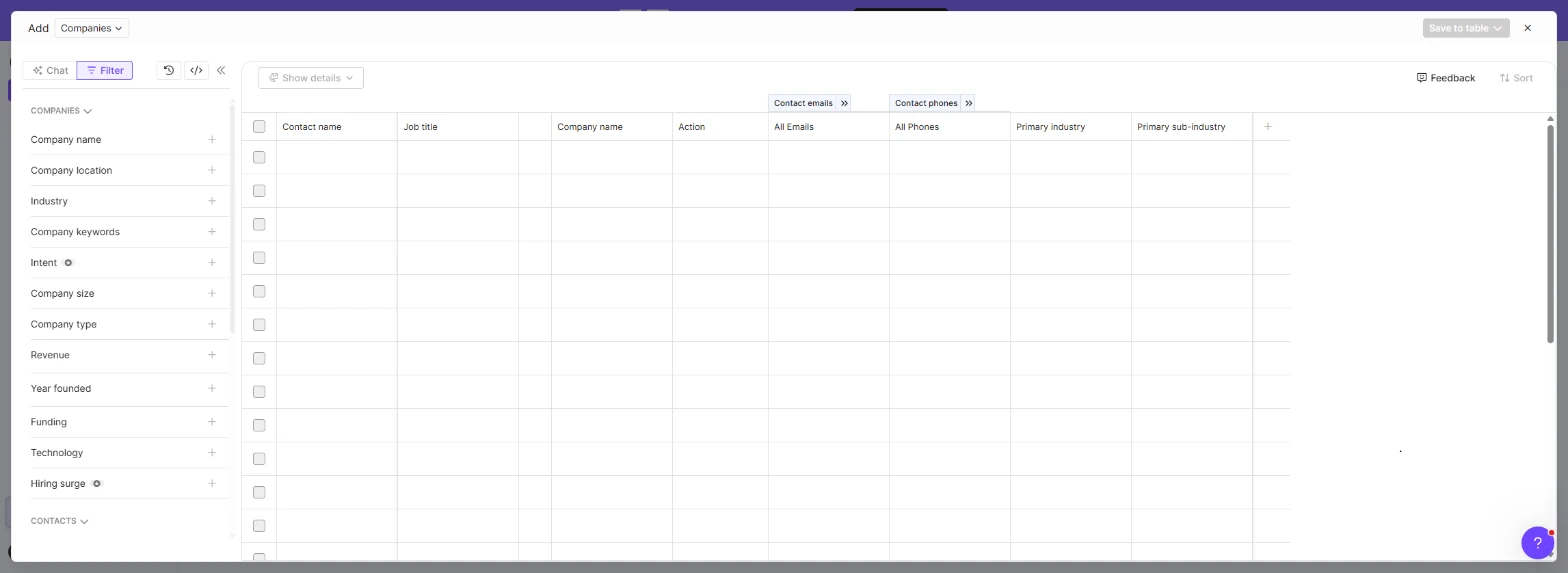The height and width of the screenshot is (573, 1568).
Task: Click the Technology filter label
Action: (57, 453)
